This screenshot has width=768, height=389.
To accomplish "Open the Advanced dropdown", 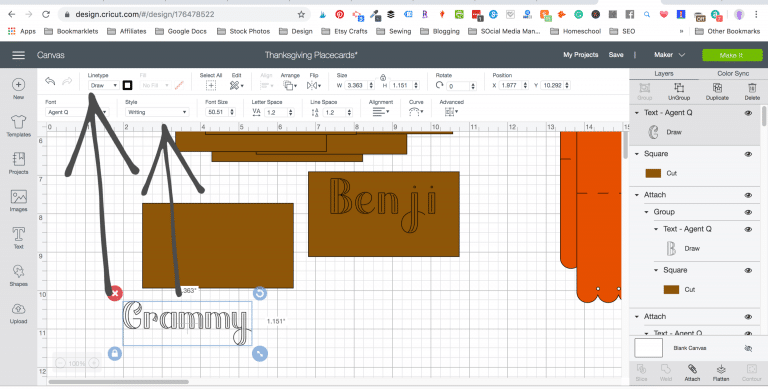I will point(451,112).
